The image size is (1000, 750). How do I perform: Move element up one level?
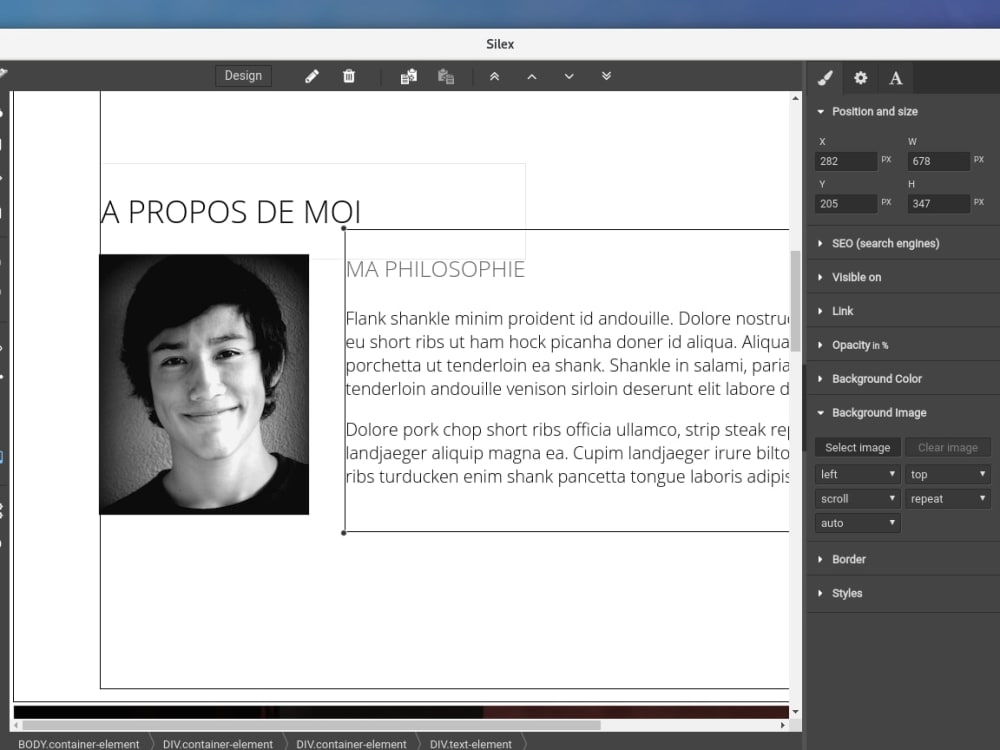(x=532, y=77)
